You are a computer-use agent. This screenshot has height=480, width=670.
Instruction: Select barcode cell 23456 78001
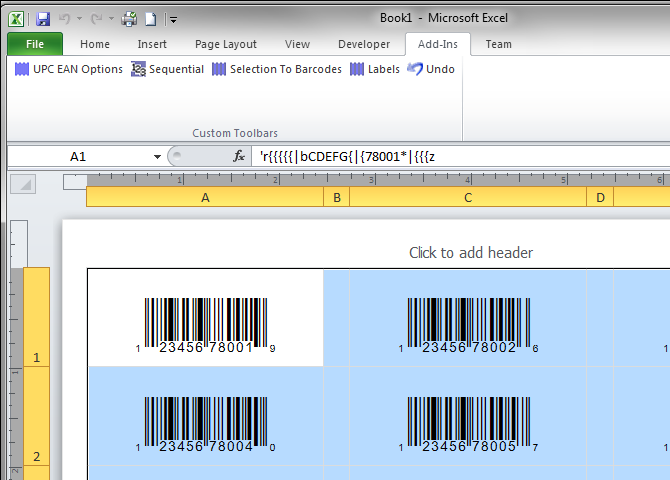[206, 318]
